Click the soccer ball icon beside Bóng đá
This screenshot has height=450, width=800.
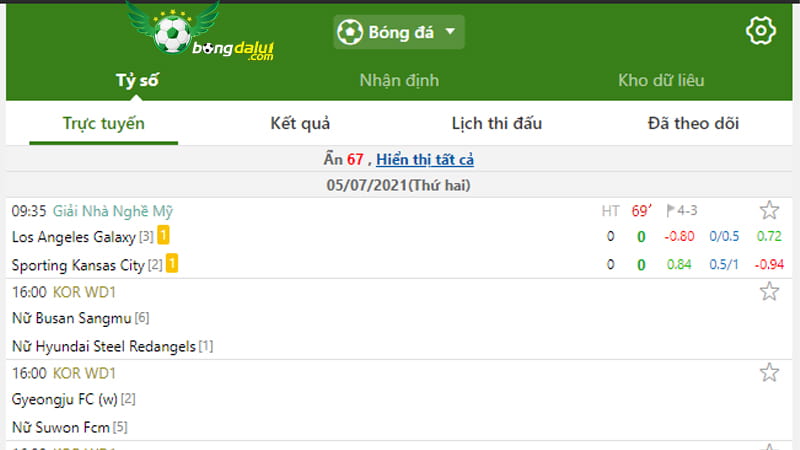pos(349,32)
